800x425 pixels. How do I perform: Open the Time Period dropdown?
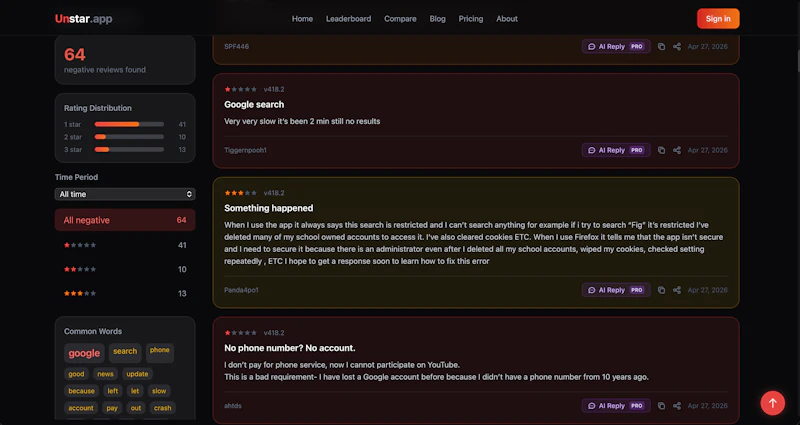[x=125, y=194]
